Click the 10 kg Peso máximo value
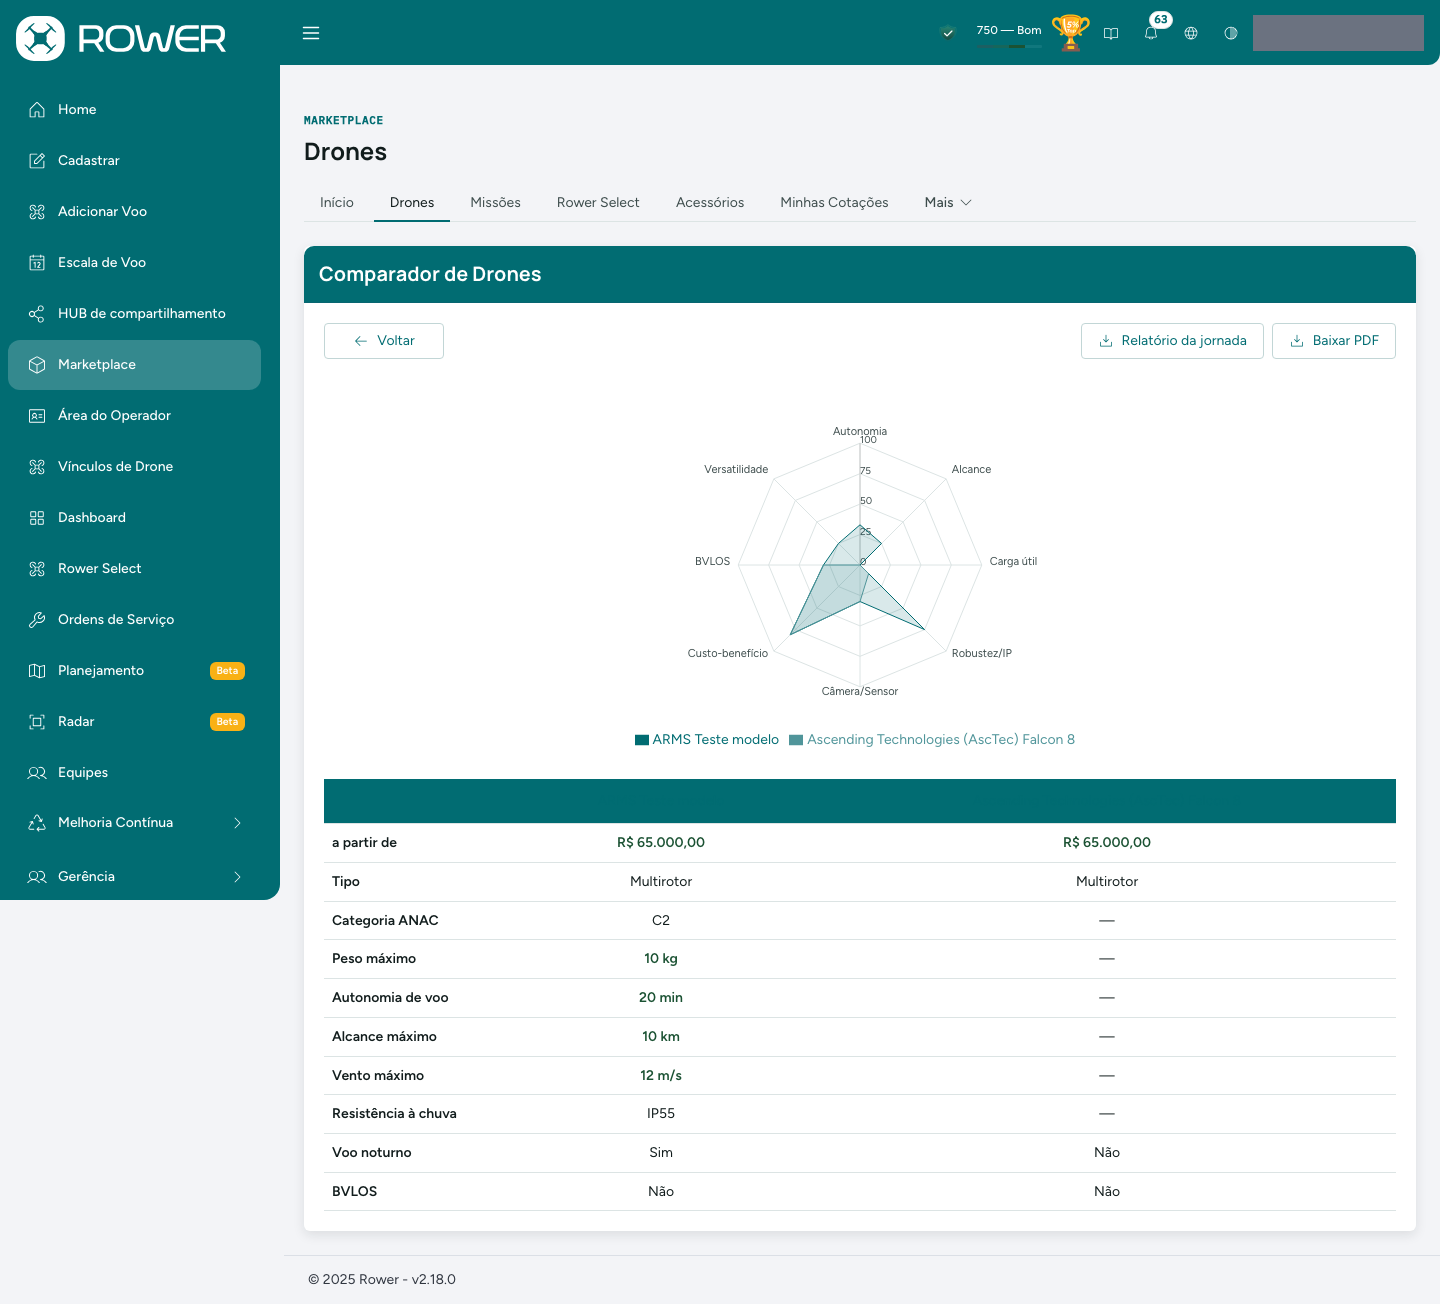 pyautogui.click(x=661, y=959)
